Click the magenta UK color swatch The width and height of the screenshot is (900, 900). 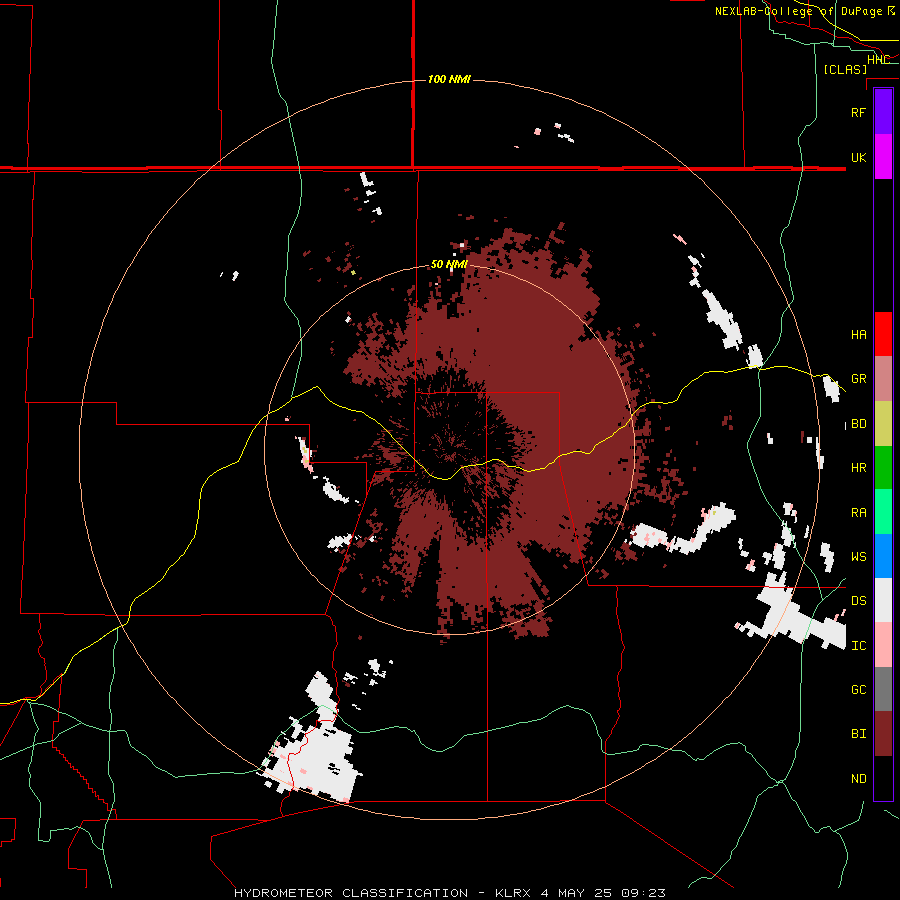pos(883,157)
